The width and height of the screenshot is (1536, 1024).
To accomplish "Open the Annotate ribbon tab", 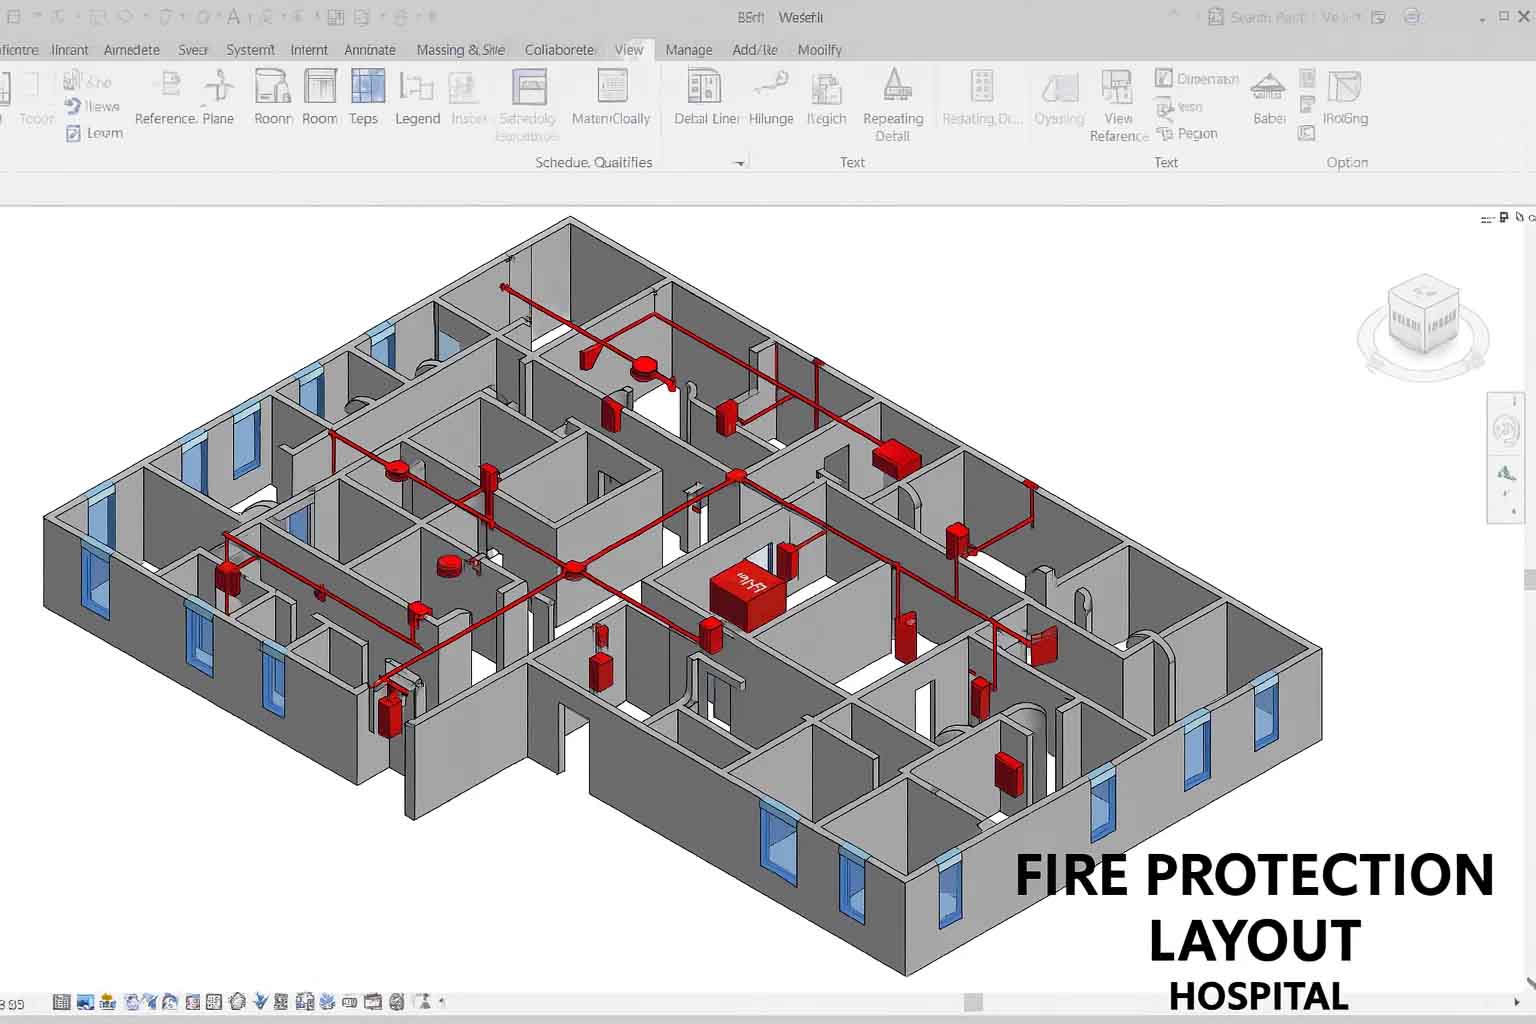I will 370,49.
